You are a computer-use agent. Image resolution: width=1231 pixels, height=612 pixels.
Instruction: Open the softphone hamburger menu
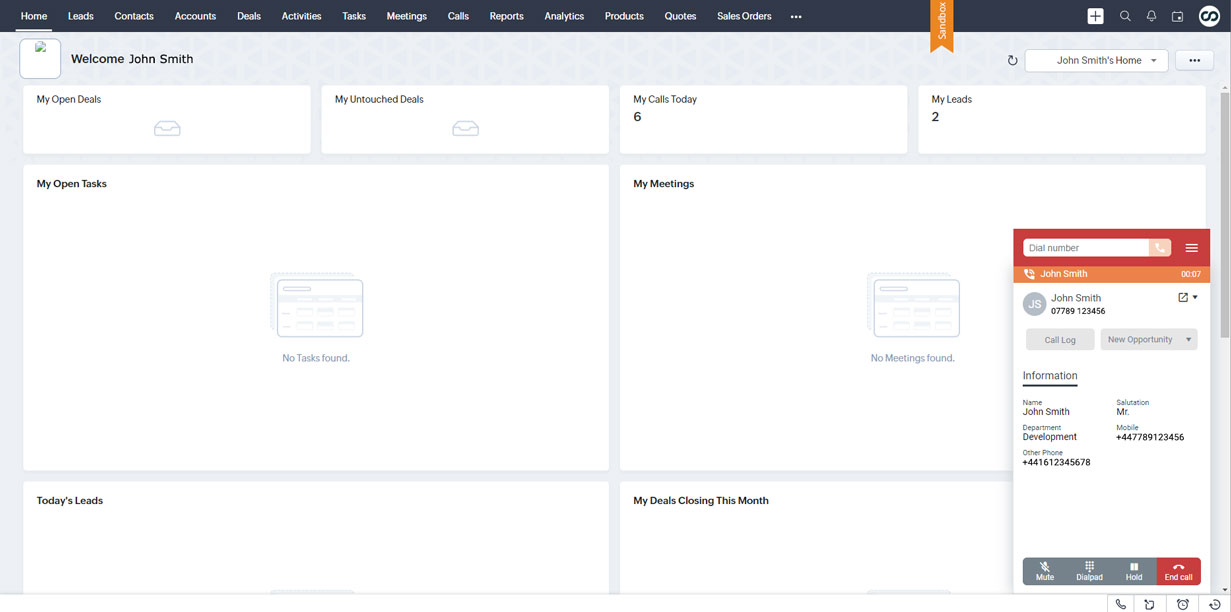point(1191,248)
